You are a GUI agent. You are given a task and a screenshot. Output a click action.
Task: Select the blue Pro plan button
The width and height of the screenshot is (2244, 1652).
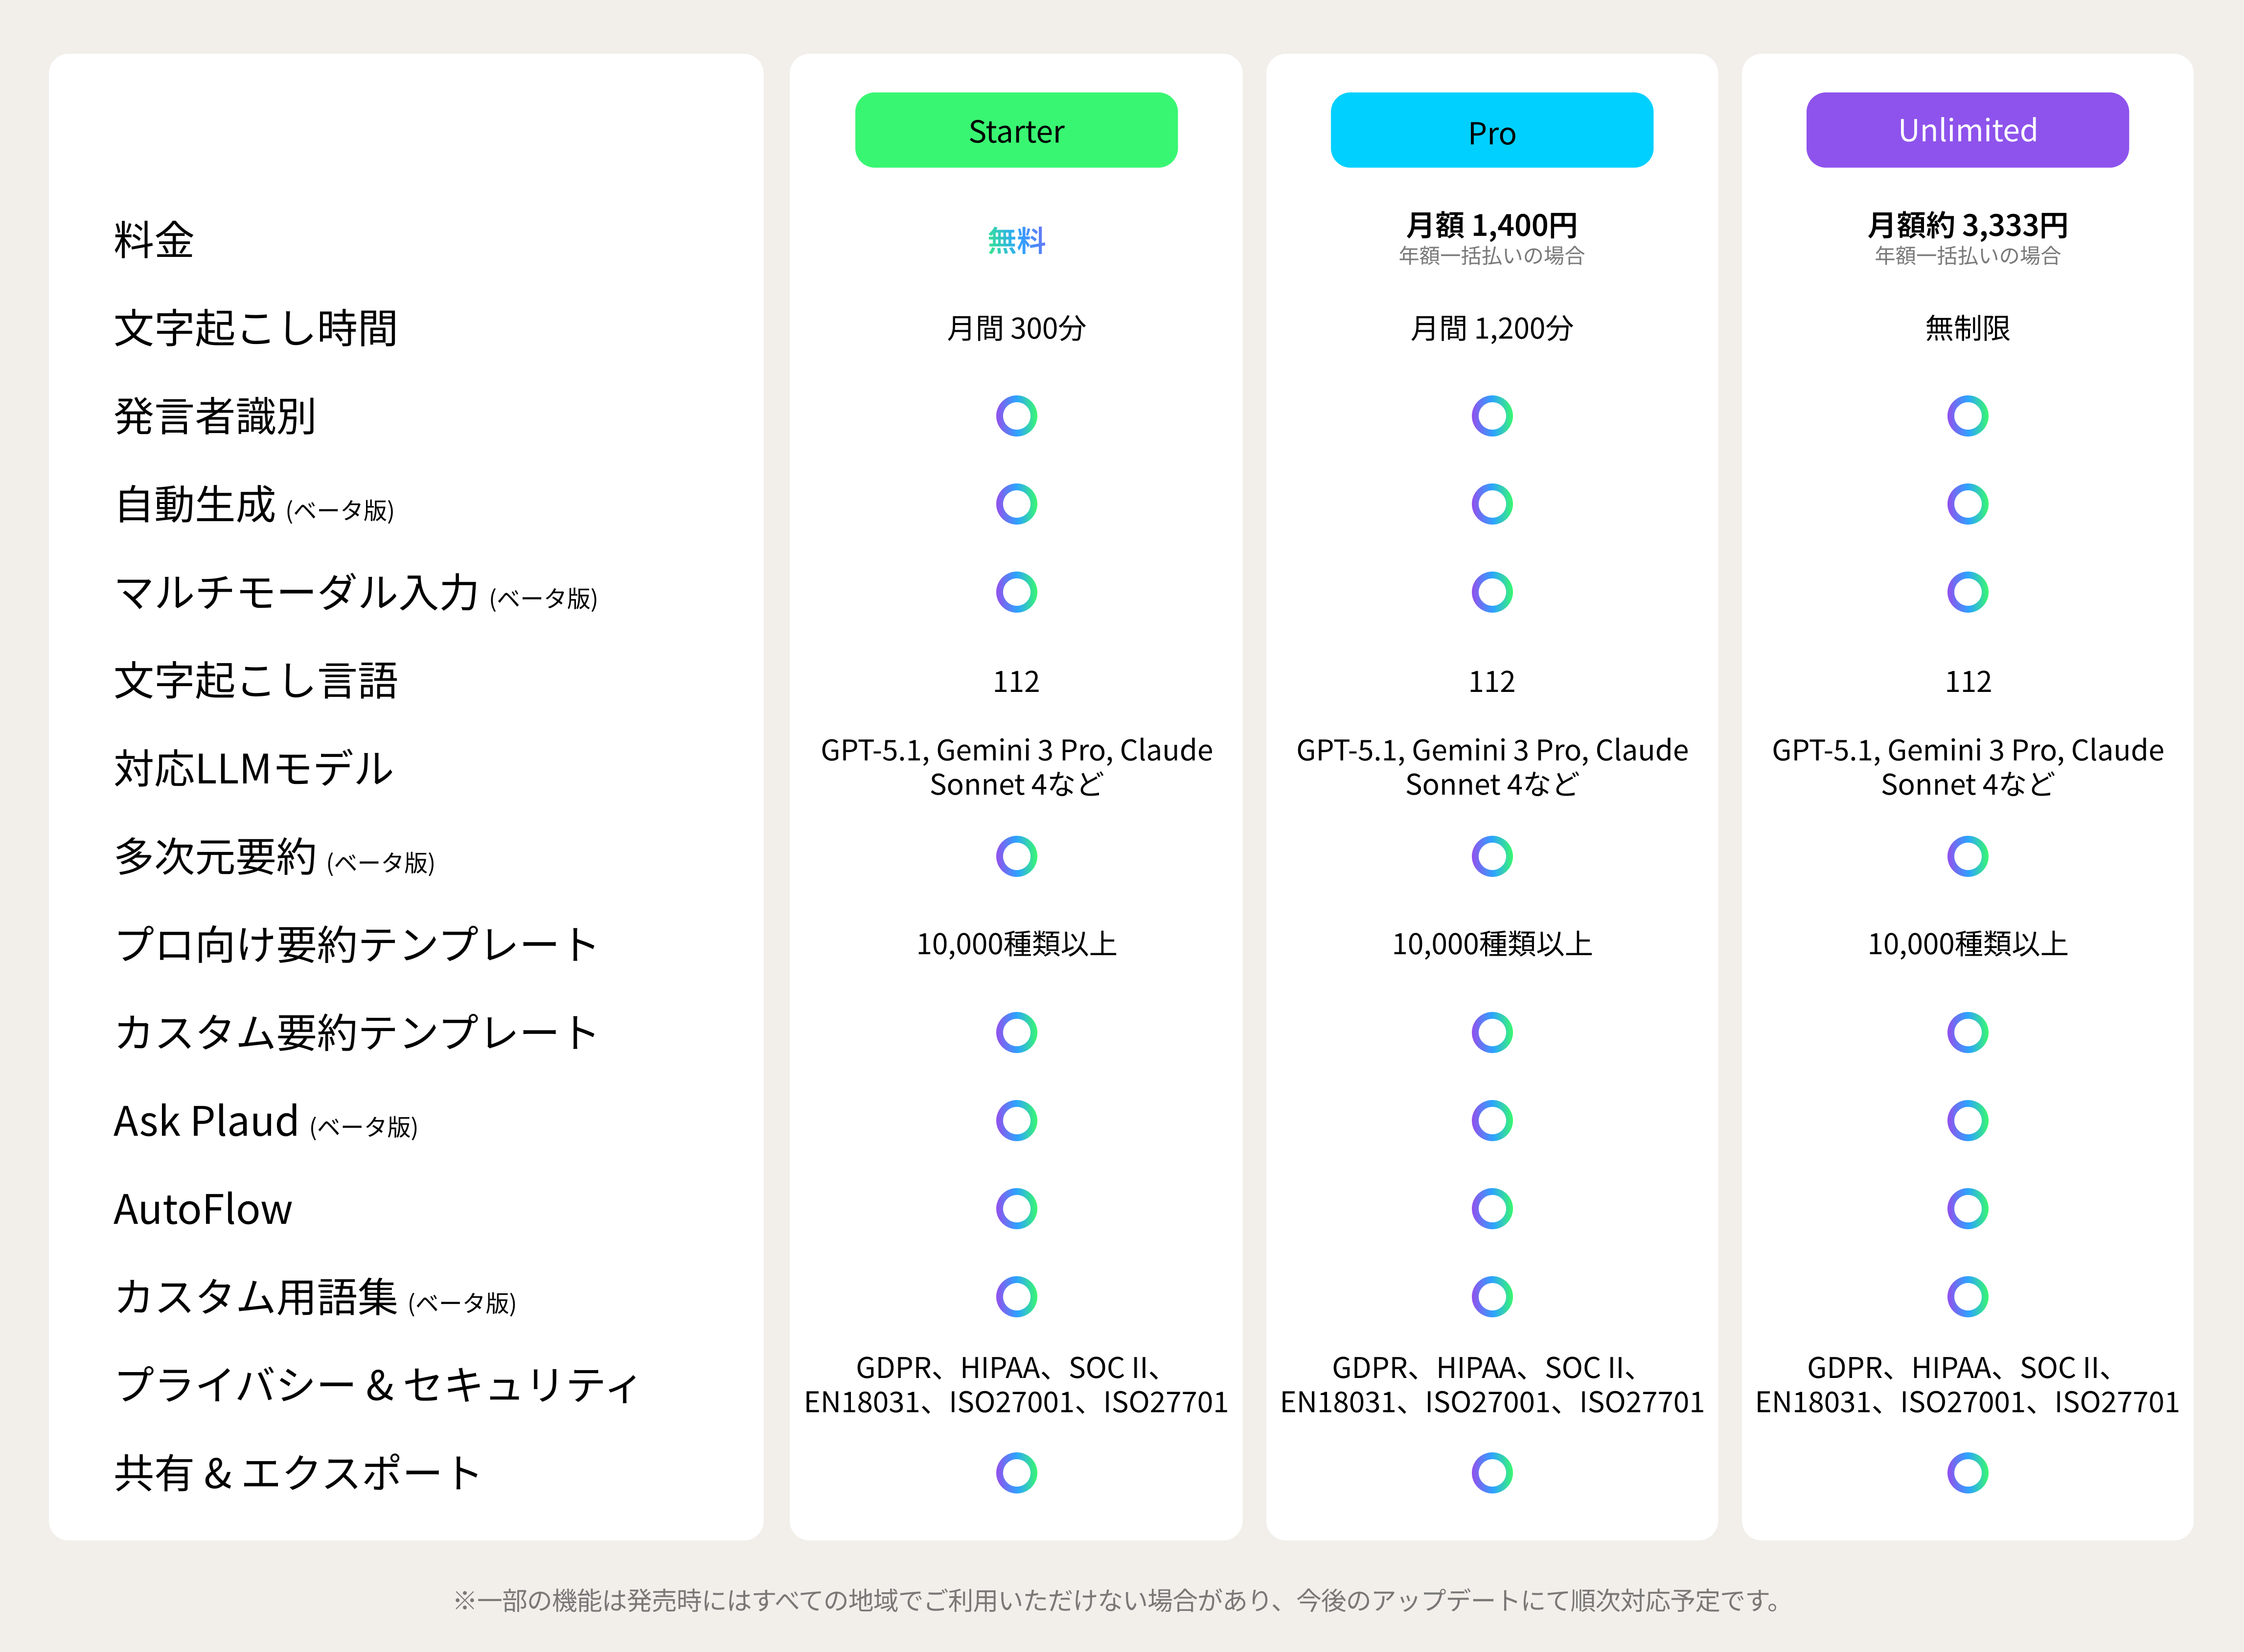[1491, 131]
